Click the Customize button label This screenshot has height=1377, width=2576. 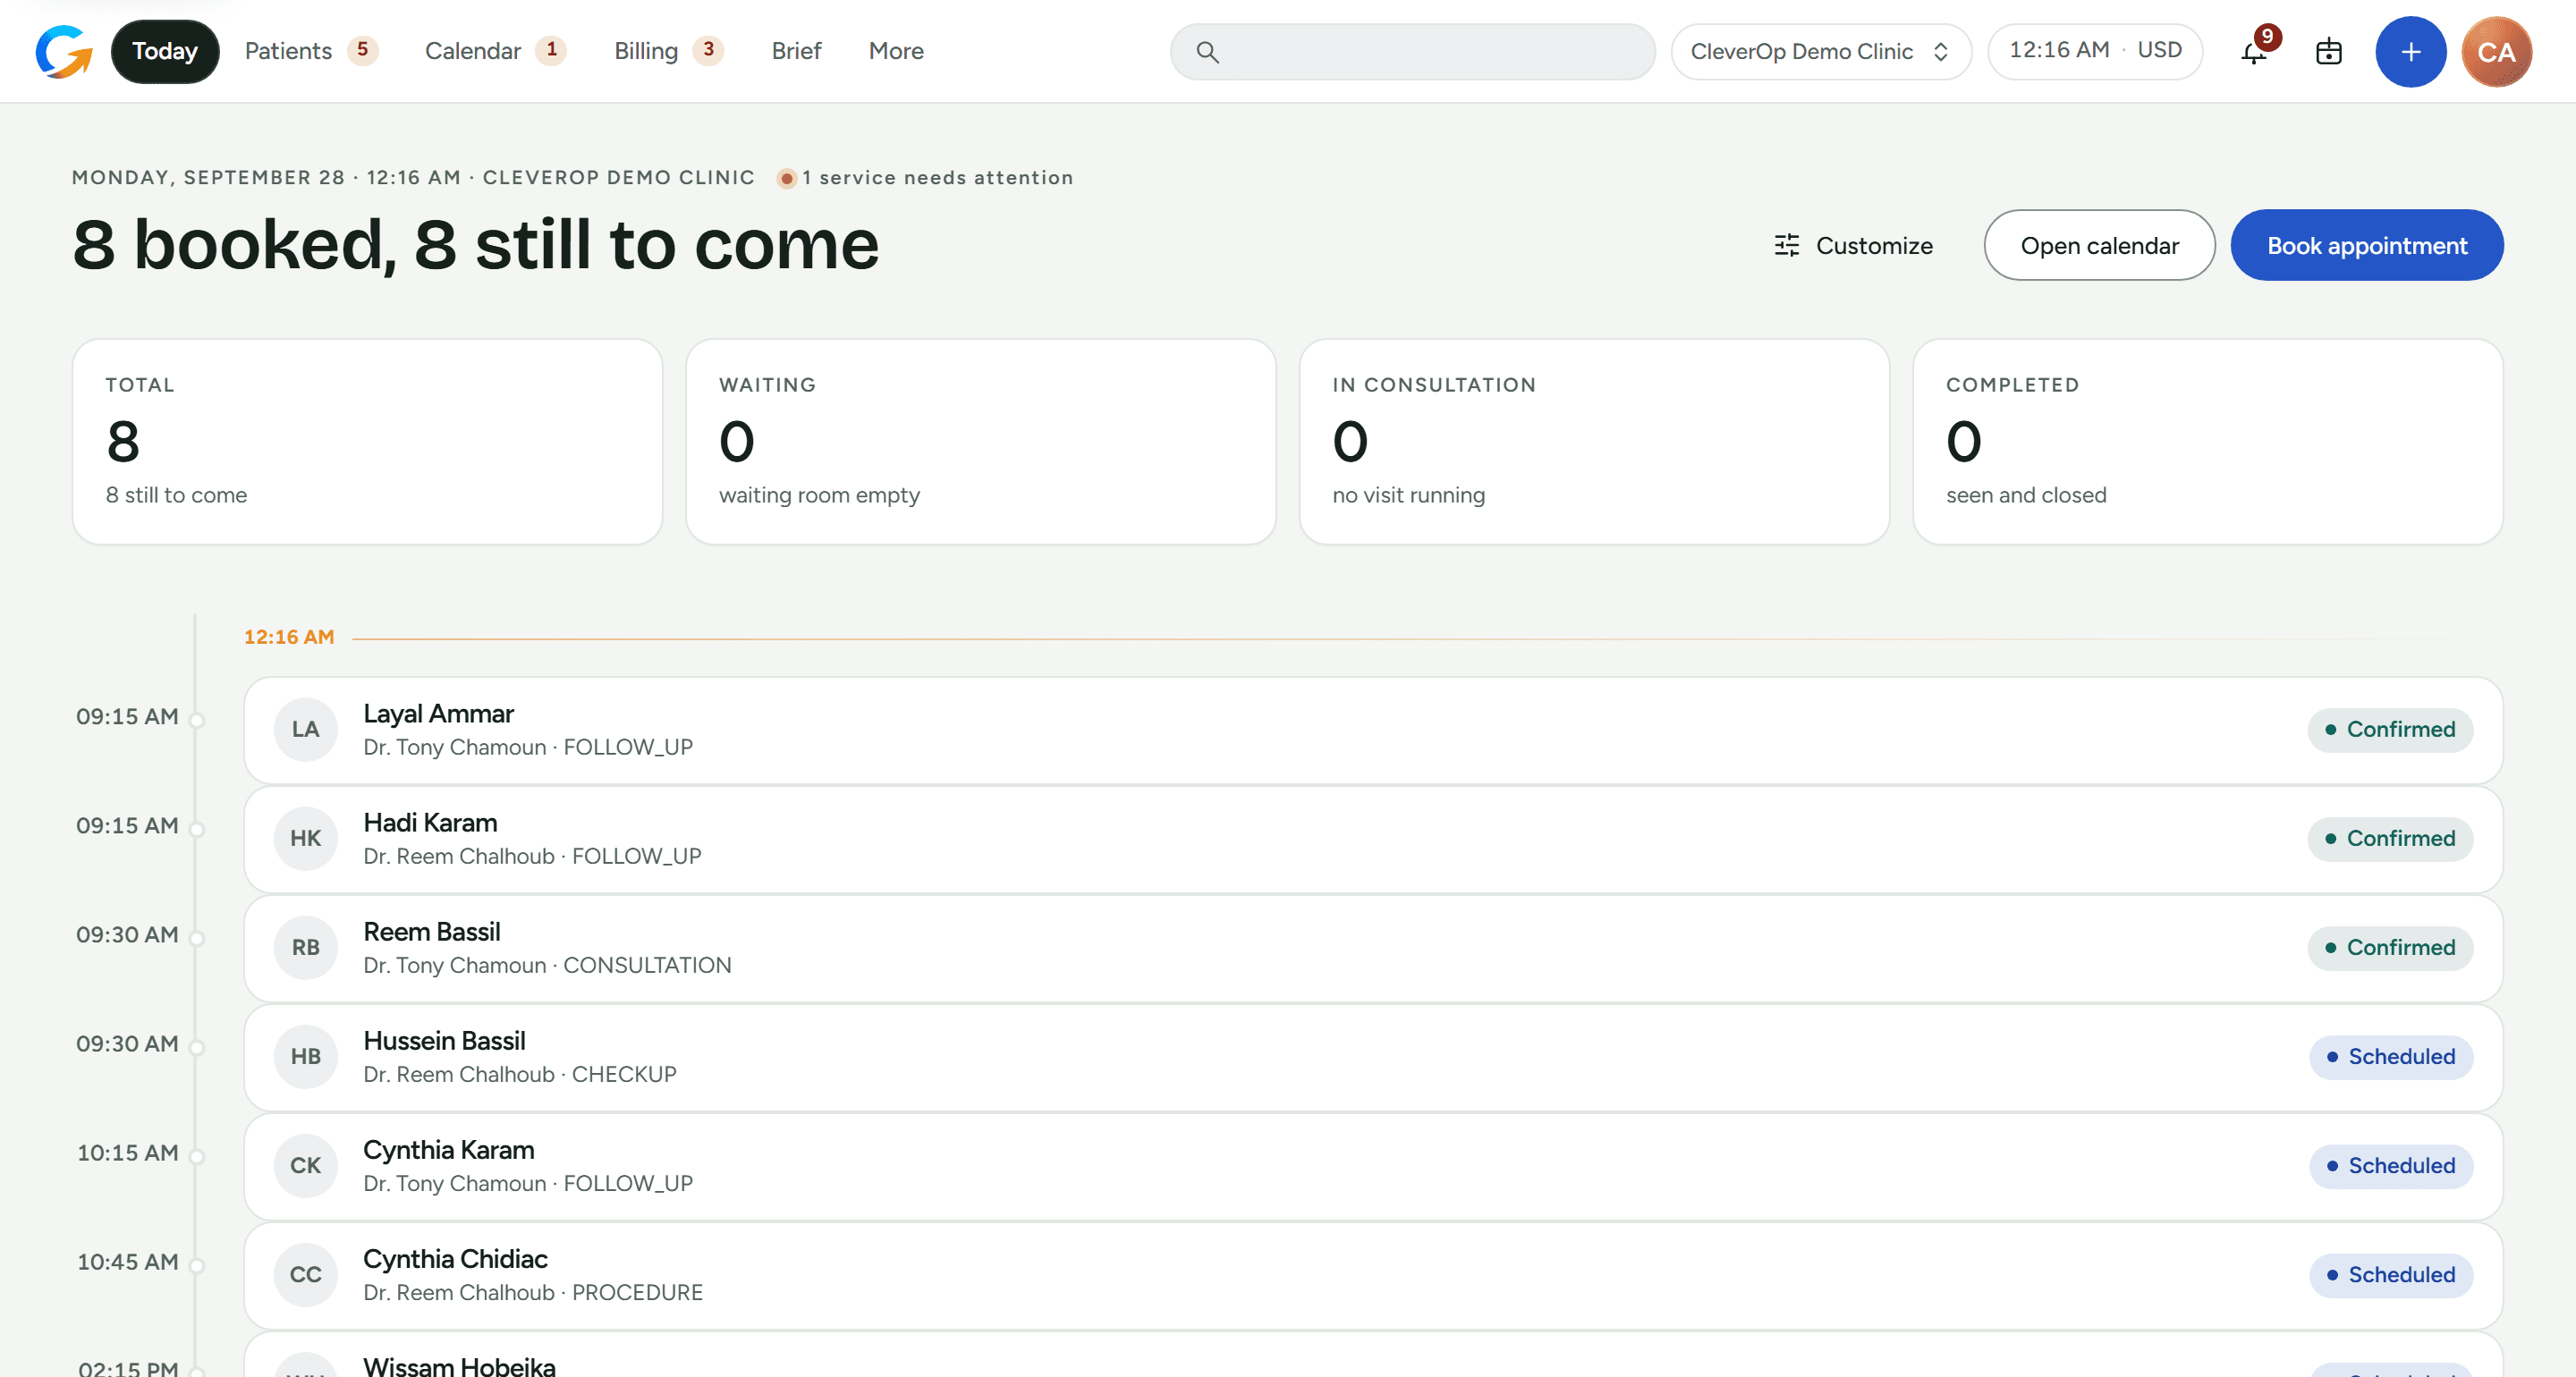pos(1874,246)
